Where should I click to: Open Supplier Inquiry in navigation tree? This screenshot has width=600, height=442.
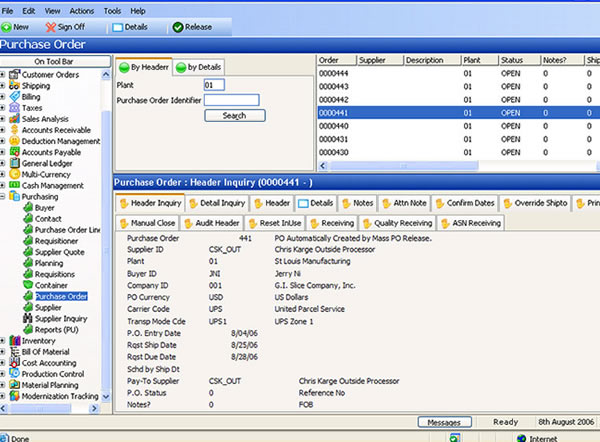(59, 318)
